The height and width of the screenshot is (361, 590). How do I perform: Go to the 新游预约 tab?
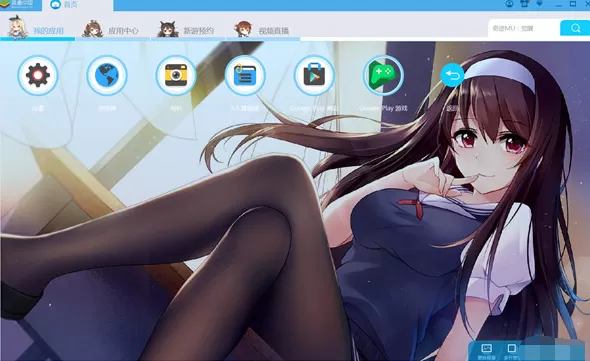point(188,29)
